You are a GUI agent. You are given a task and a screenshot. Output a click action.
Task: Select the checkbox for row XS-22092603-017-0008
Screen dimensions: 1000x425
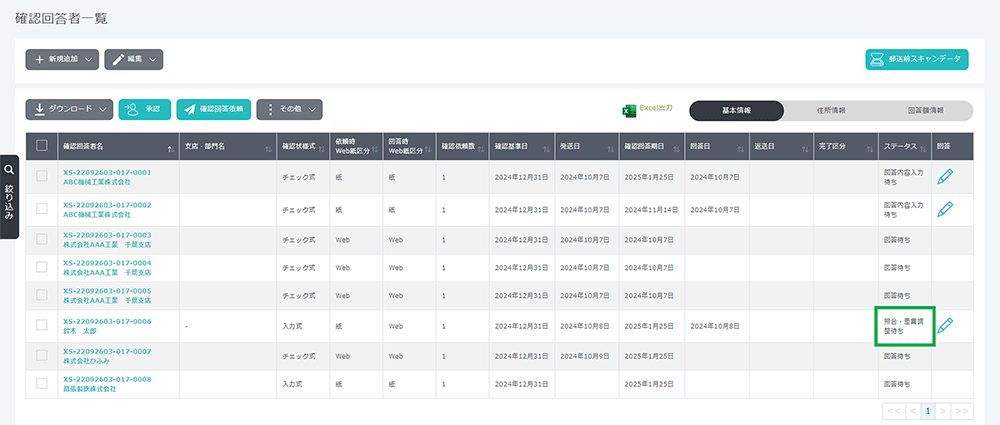coord(42,383)
